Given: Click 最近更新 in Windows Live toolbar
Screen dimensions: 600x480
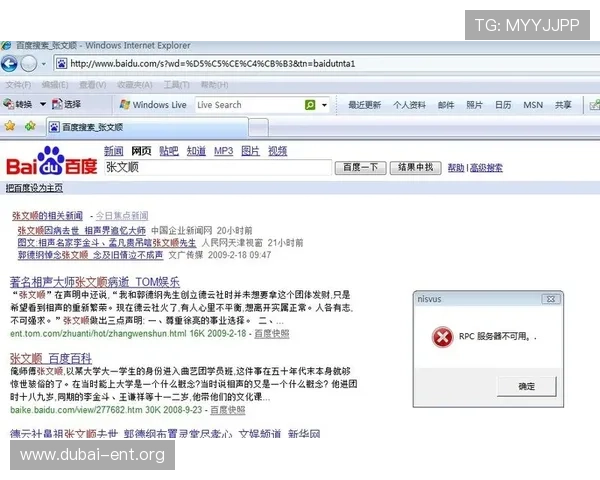Looking at the screenshot, I should click(x=364, y=104).
